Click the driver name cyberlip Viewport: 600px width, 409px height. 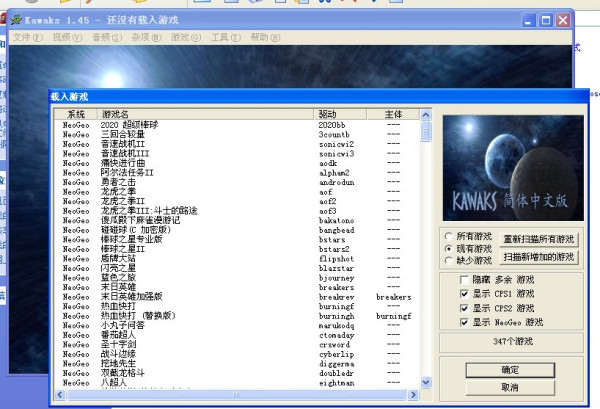(336, 354)
